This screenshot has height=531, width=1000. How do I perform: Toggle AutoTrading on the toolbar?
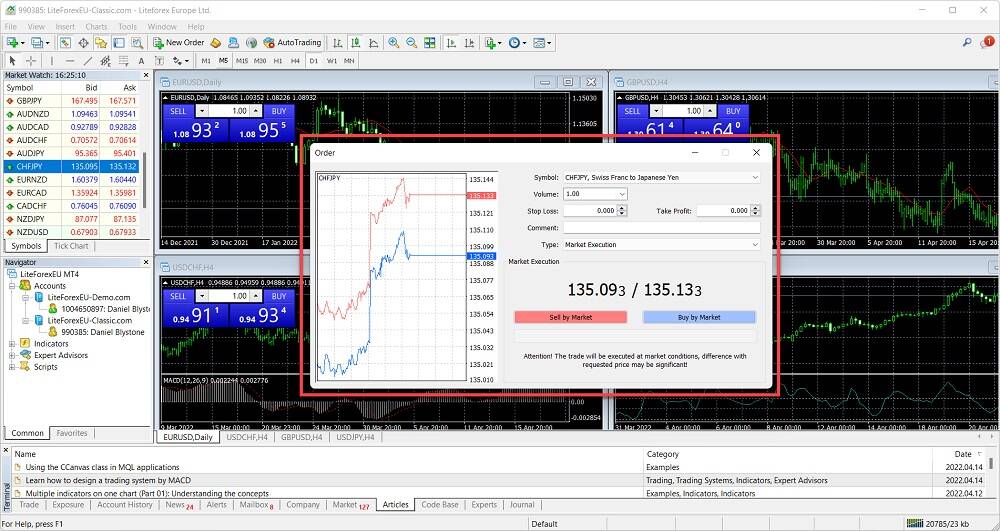[292, 43]
